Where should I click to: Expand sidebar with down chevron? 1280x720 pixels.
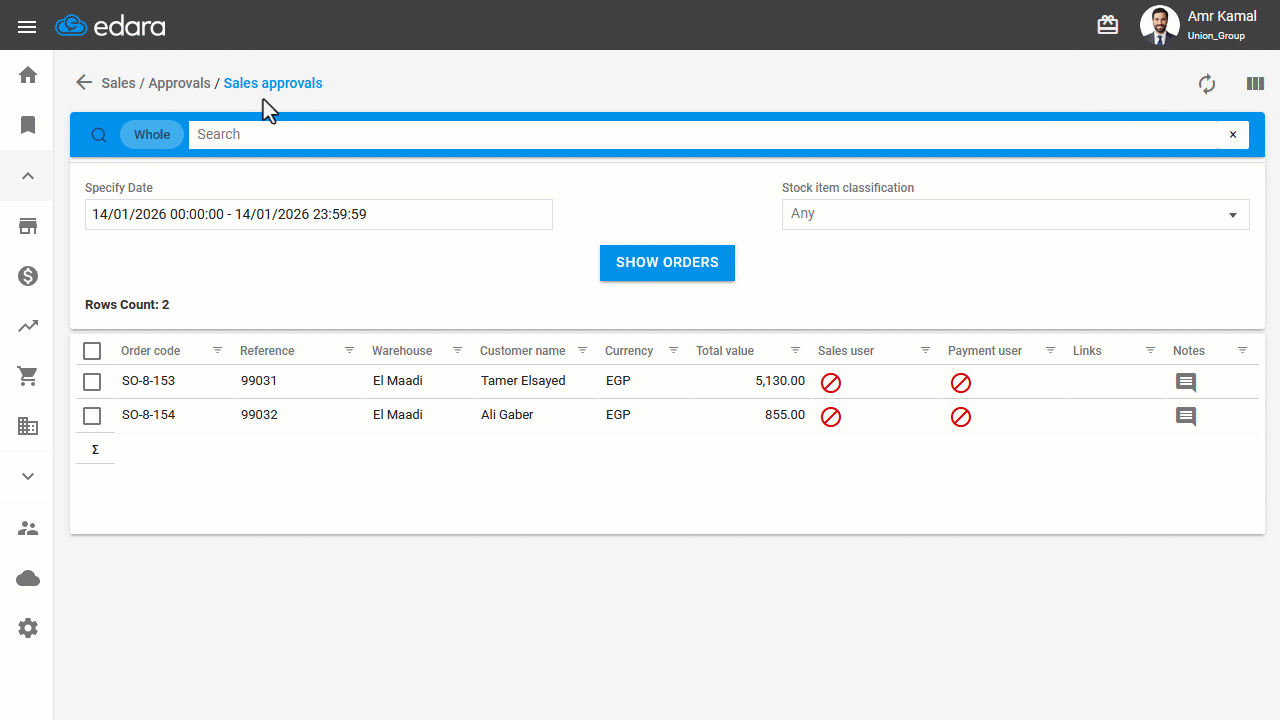coord(28,476)
